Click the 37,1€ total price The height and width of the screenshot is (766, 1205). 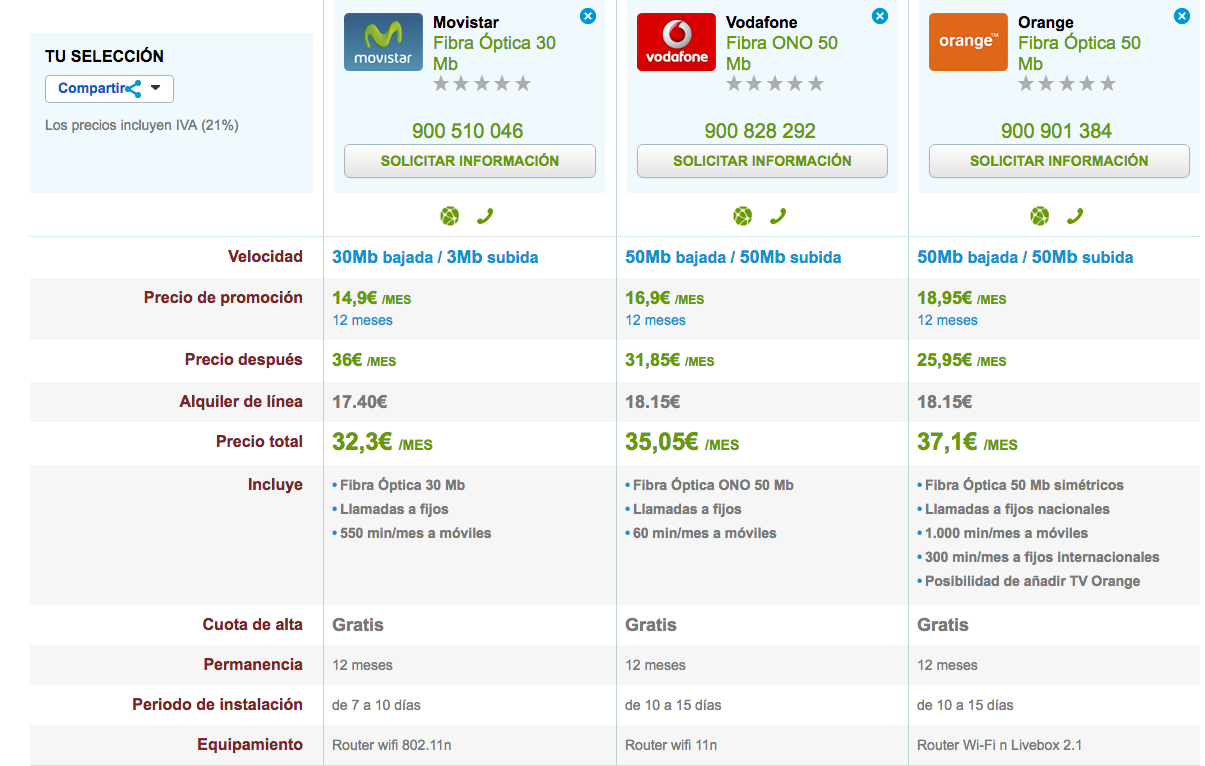pyautogui.click(x=967, y=443)
